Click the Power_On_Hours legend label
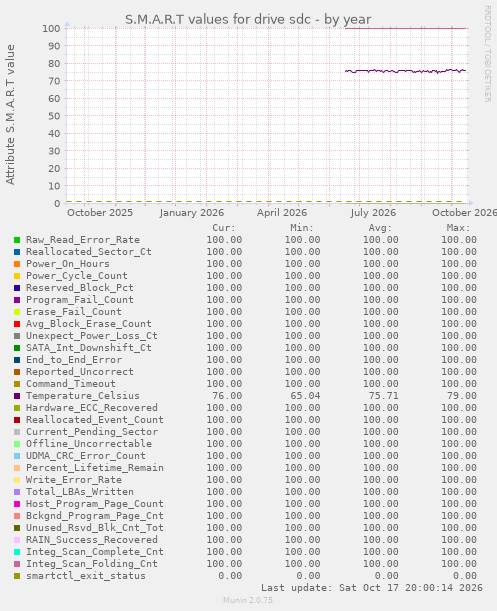Viewport: 497px width, 611px height. coord(67,264)
